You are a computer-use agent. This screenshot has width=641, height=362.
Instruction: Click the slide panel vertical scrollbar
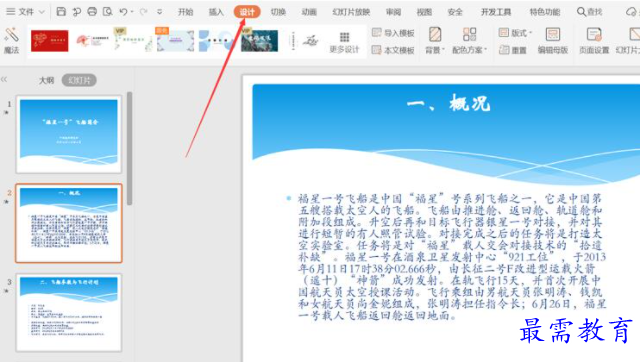tap(130, 148)
